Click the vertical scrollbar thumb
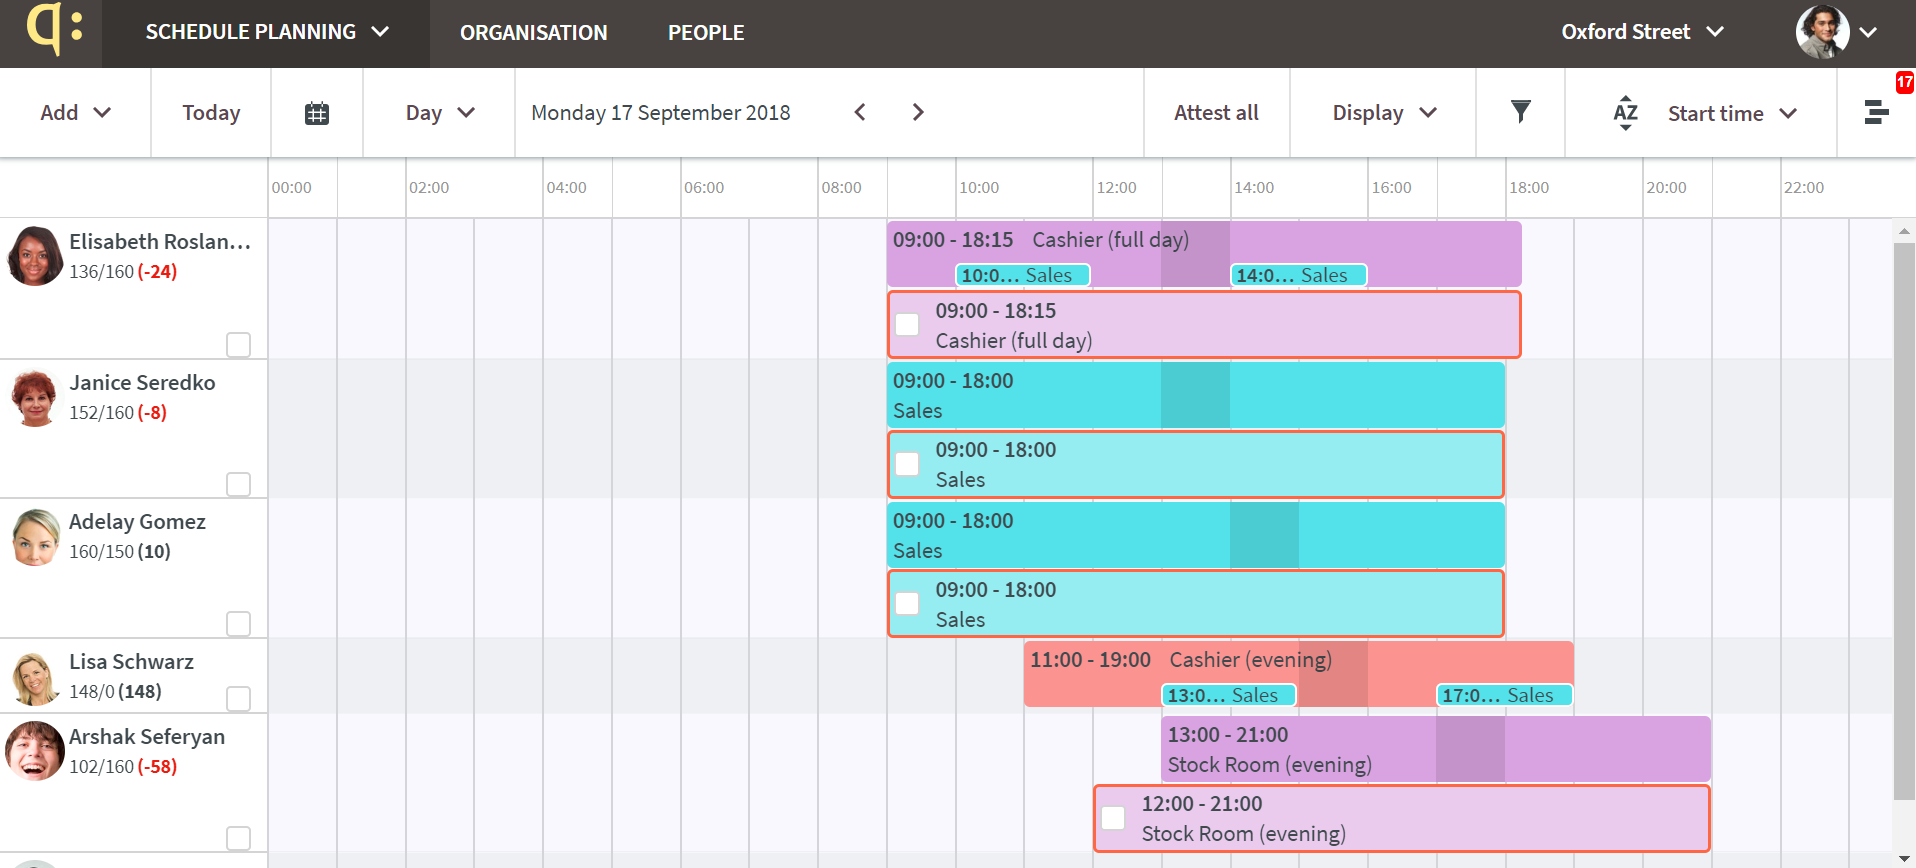Screen dimensions: 1916x868 1904,520
